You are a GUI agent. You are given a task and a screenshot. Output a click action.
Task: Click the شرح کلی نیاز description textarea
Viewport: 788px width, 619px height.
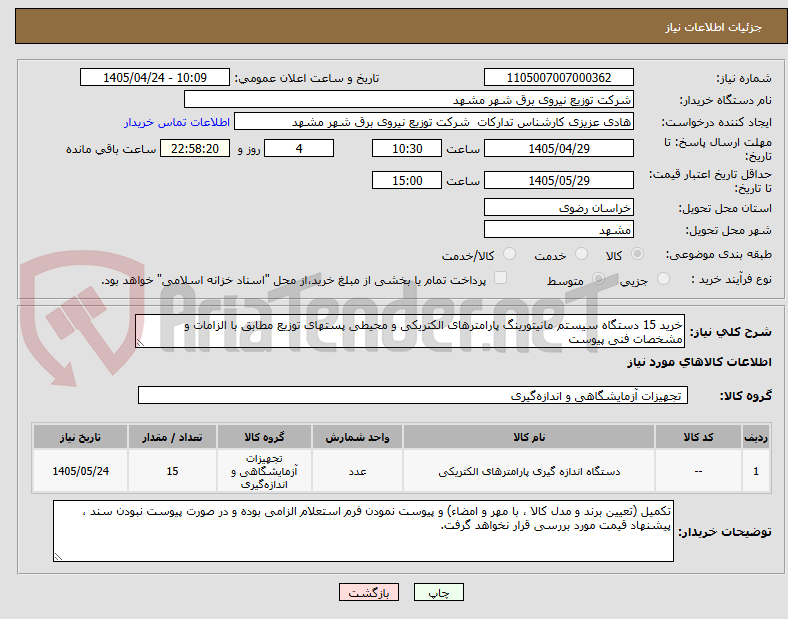click(x=410, y=332)
